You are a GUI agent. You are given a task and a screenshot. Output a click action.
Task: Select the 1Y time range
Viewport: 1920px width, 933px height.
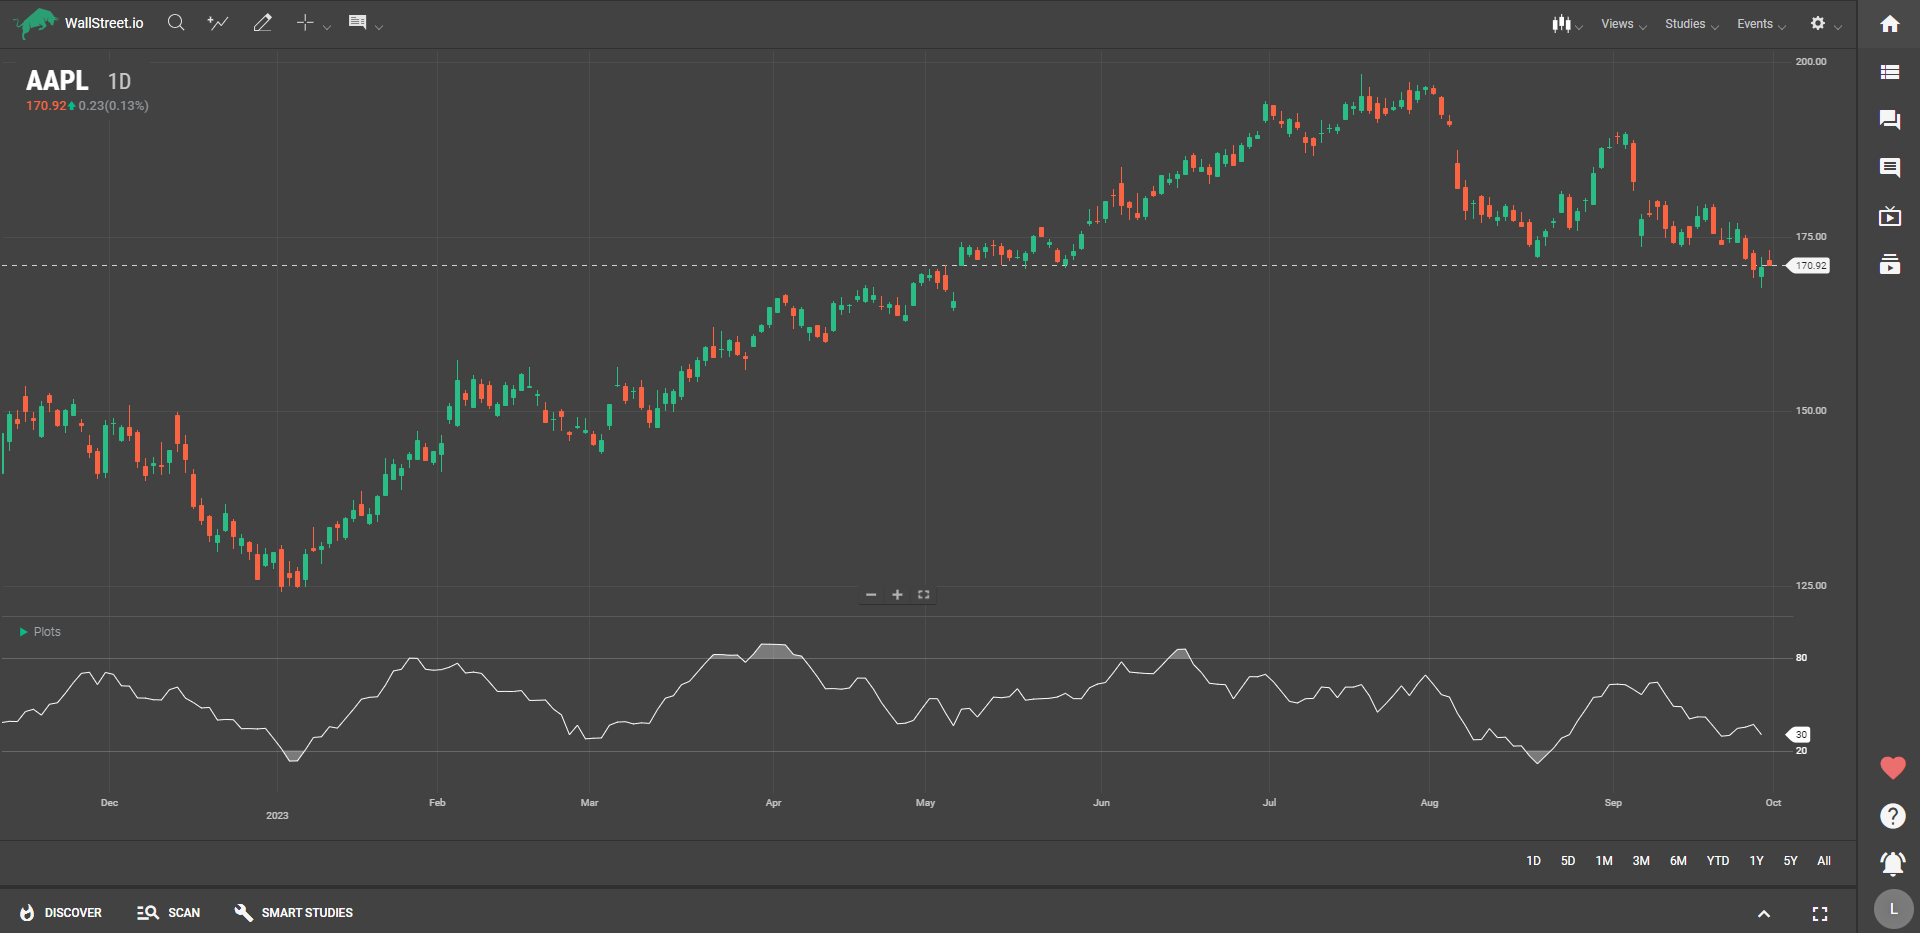(1756, 861)
